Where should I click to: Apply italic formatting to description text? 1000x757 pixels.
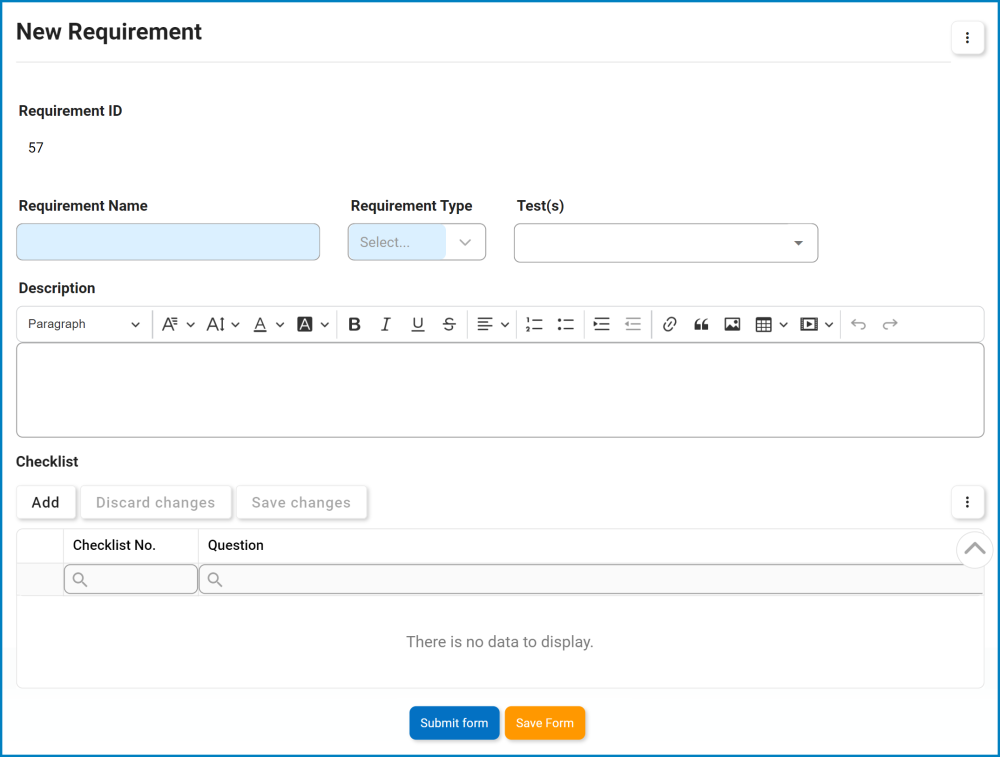(x=386, y=323)
